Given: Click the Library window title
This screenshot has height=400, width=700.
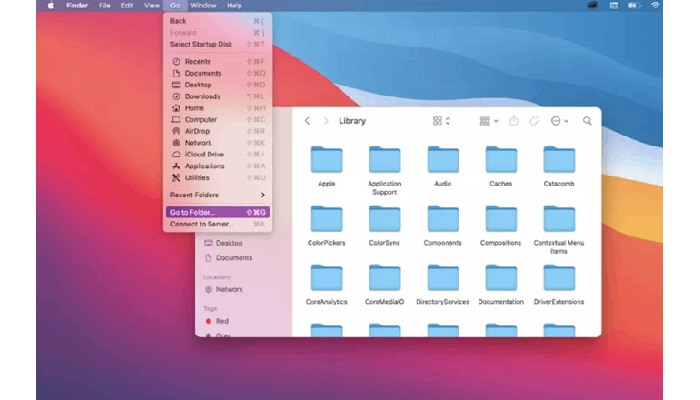Looking at the screenshot, I should pyautogui.click(x=352, y=121).
